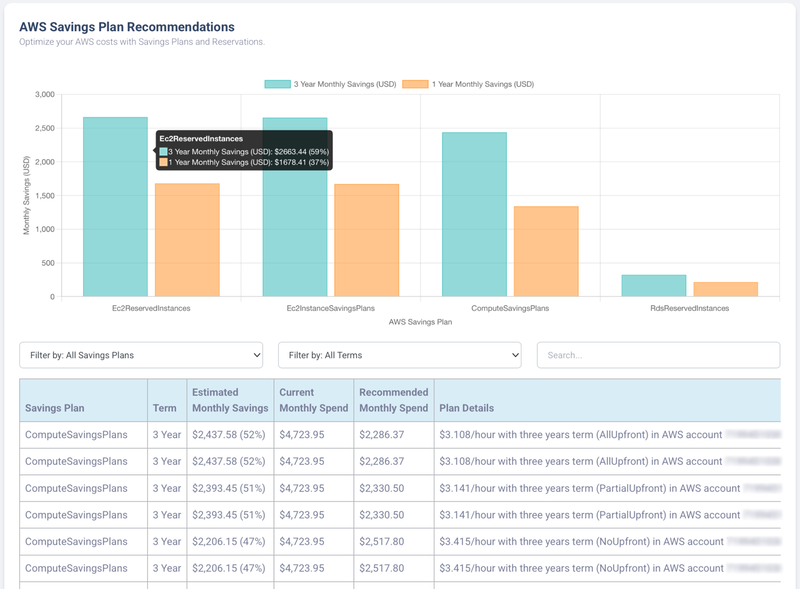The height and width of the screenshot is (589, 800).
Task: Sort by the Savings Plan column header
Action: click(84, 400)
